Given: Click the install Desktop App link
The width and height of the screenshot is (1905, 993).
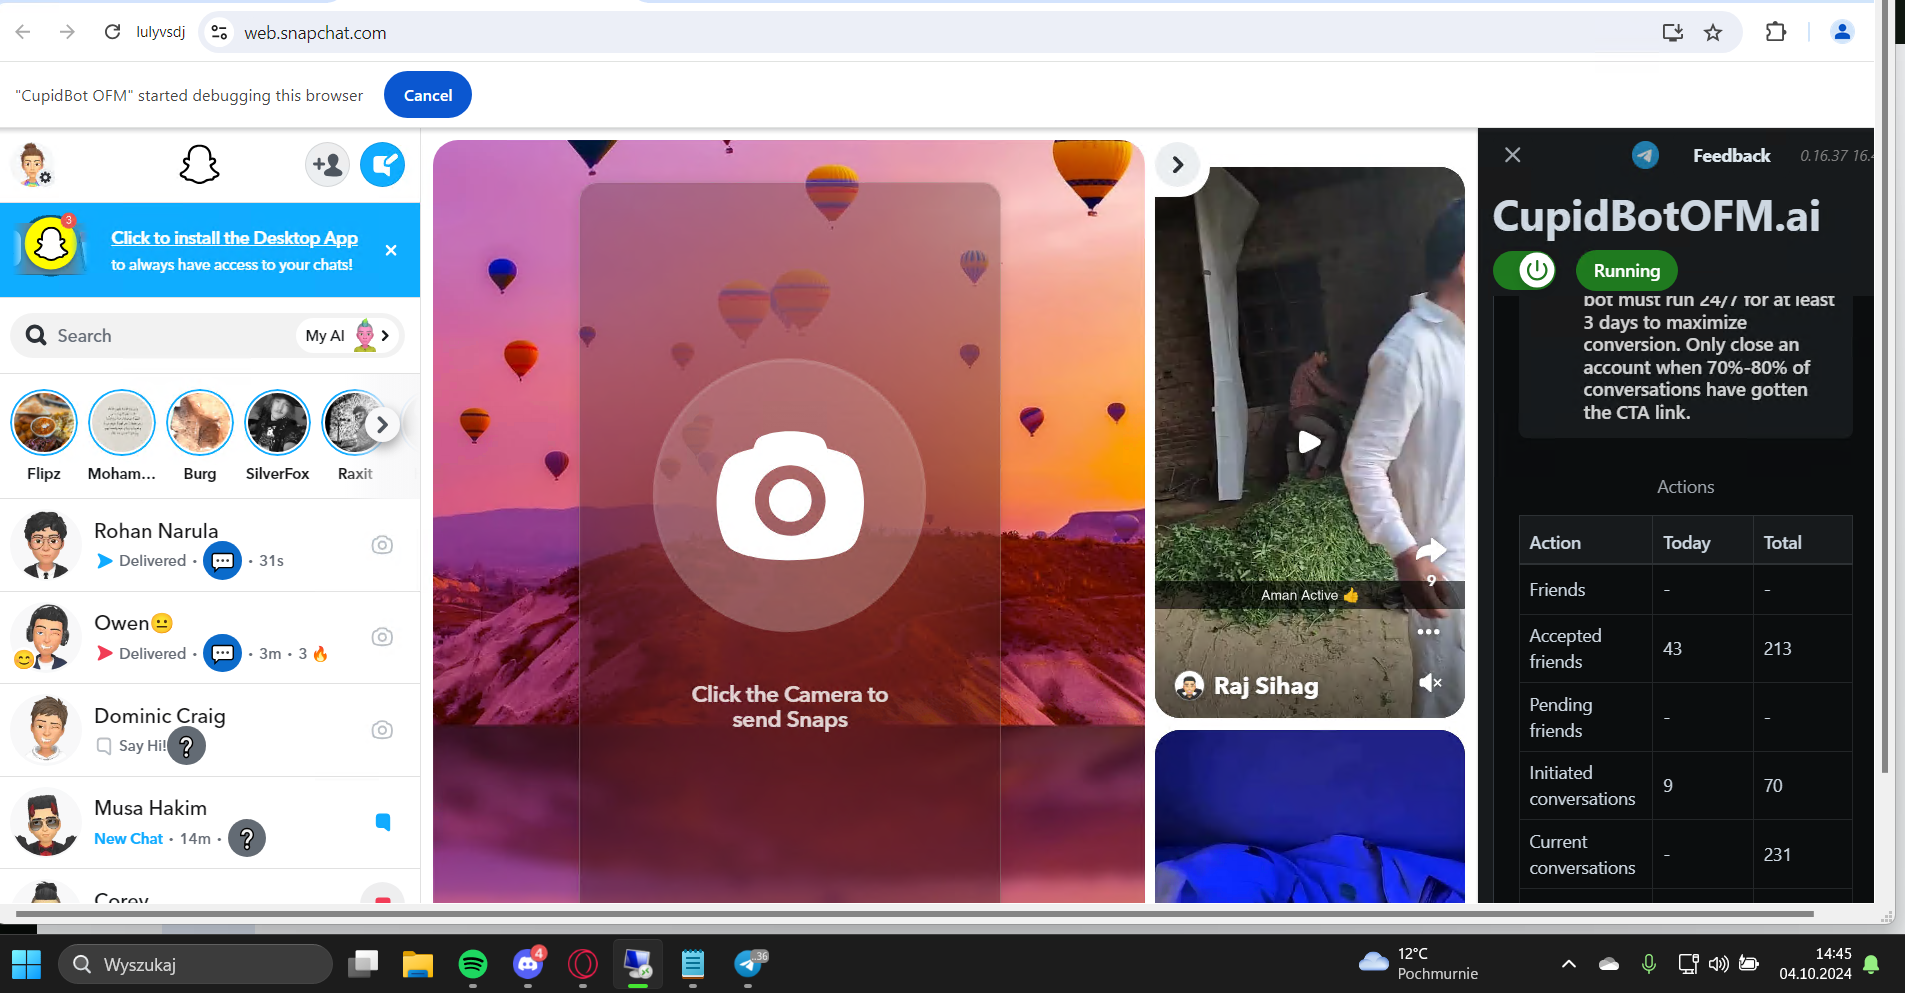Looking at the screenshot, I should coord(234,238).
